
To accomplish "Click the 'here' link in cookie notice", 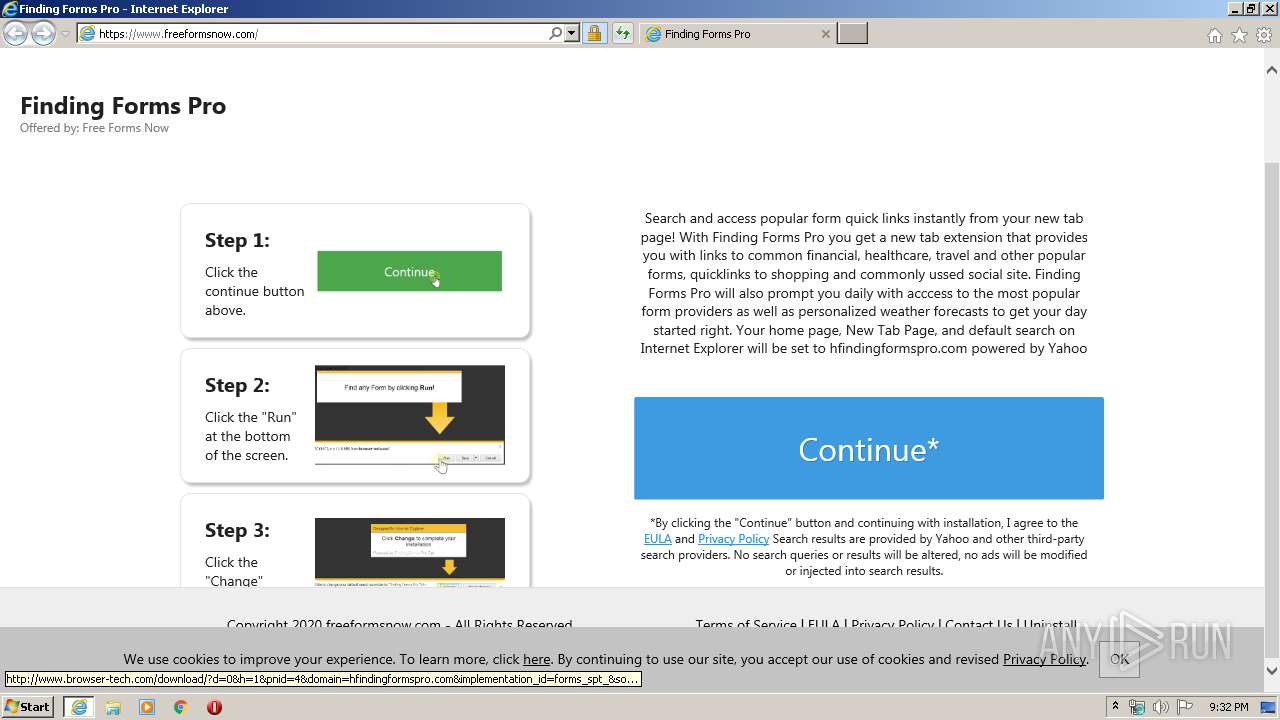I will (x=537, y=659).
